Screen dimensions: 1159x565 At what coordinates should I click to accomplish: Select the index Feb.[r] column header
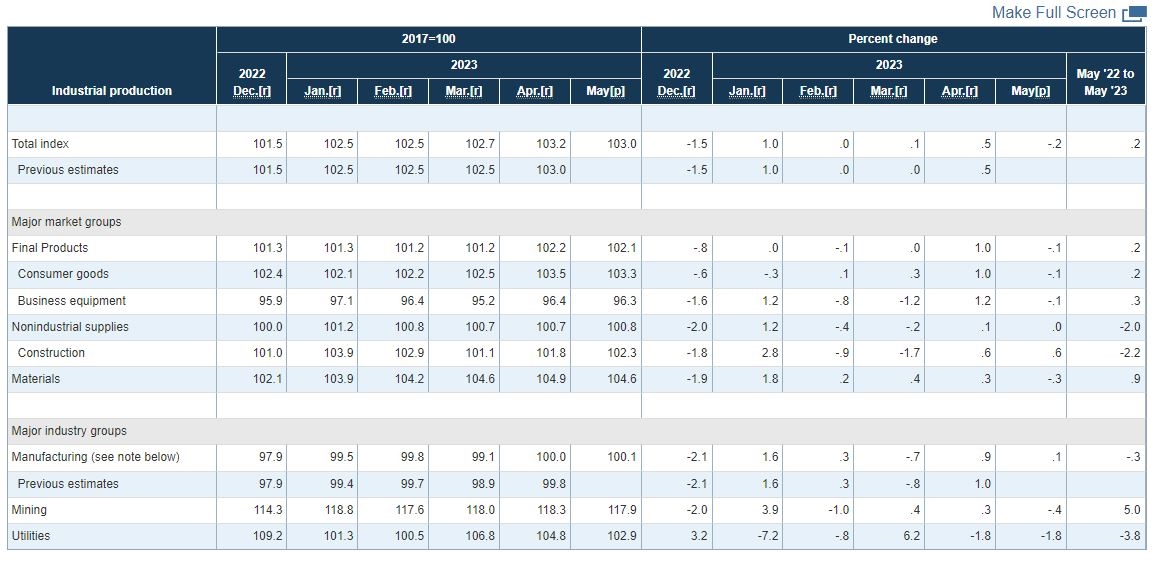(x=392, y=91)
